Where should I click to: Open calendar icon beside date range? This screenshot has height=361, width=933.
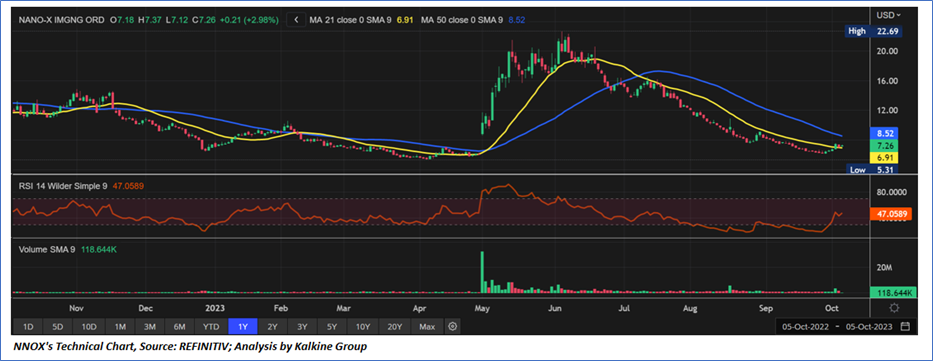coord(905,327)
